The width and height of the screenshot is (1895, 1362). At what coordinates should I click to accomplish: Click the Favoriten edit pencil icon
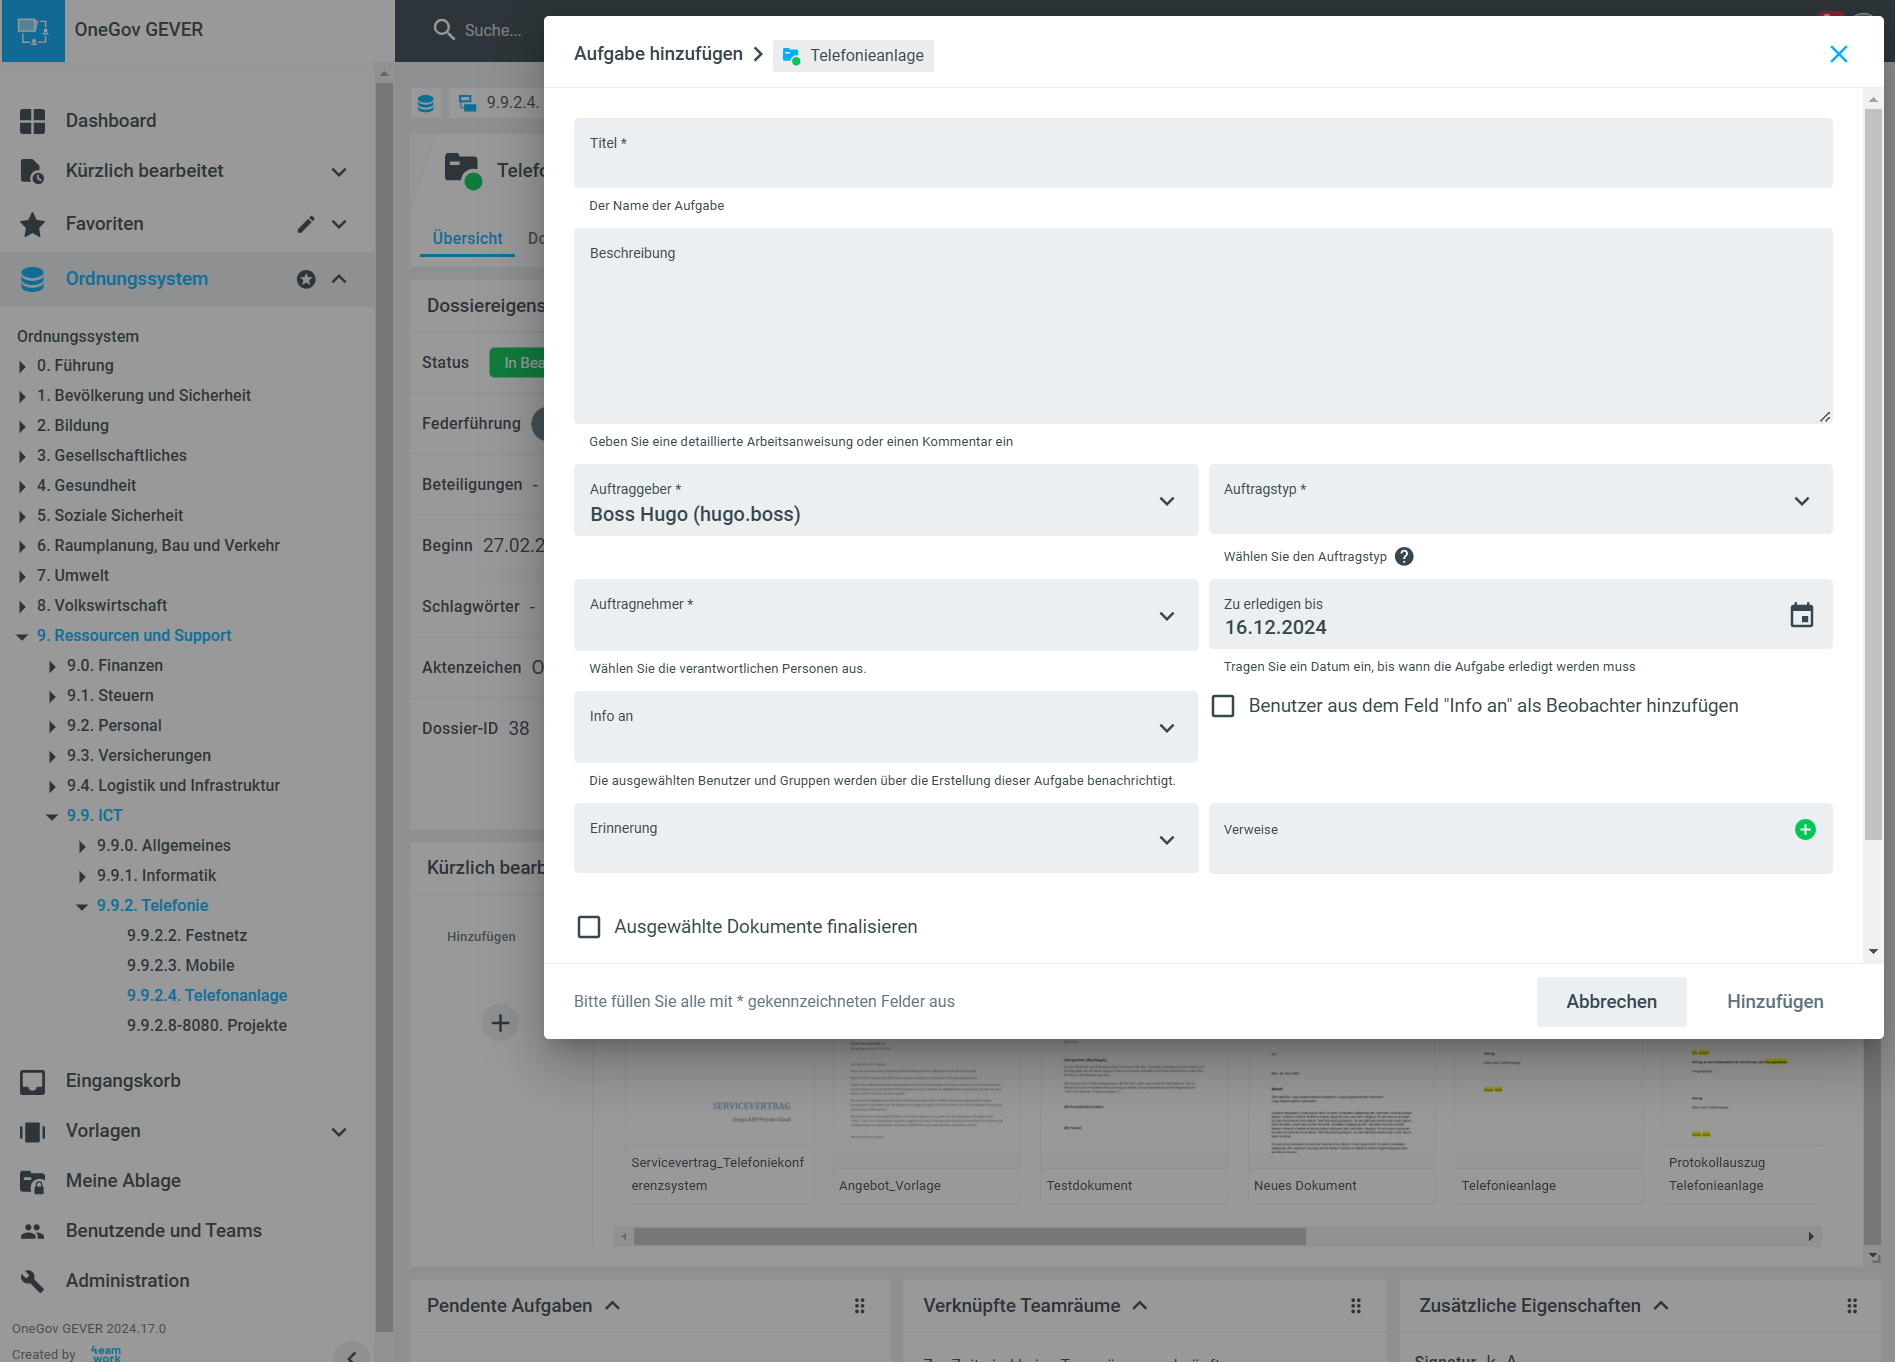click(x=306, y=224)
